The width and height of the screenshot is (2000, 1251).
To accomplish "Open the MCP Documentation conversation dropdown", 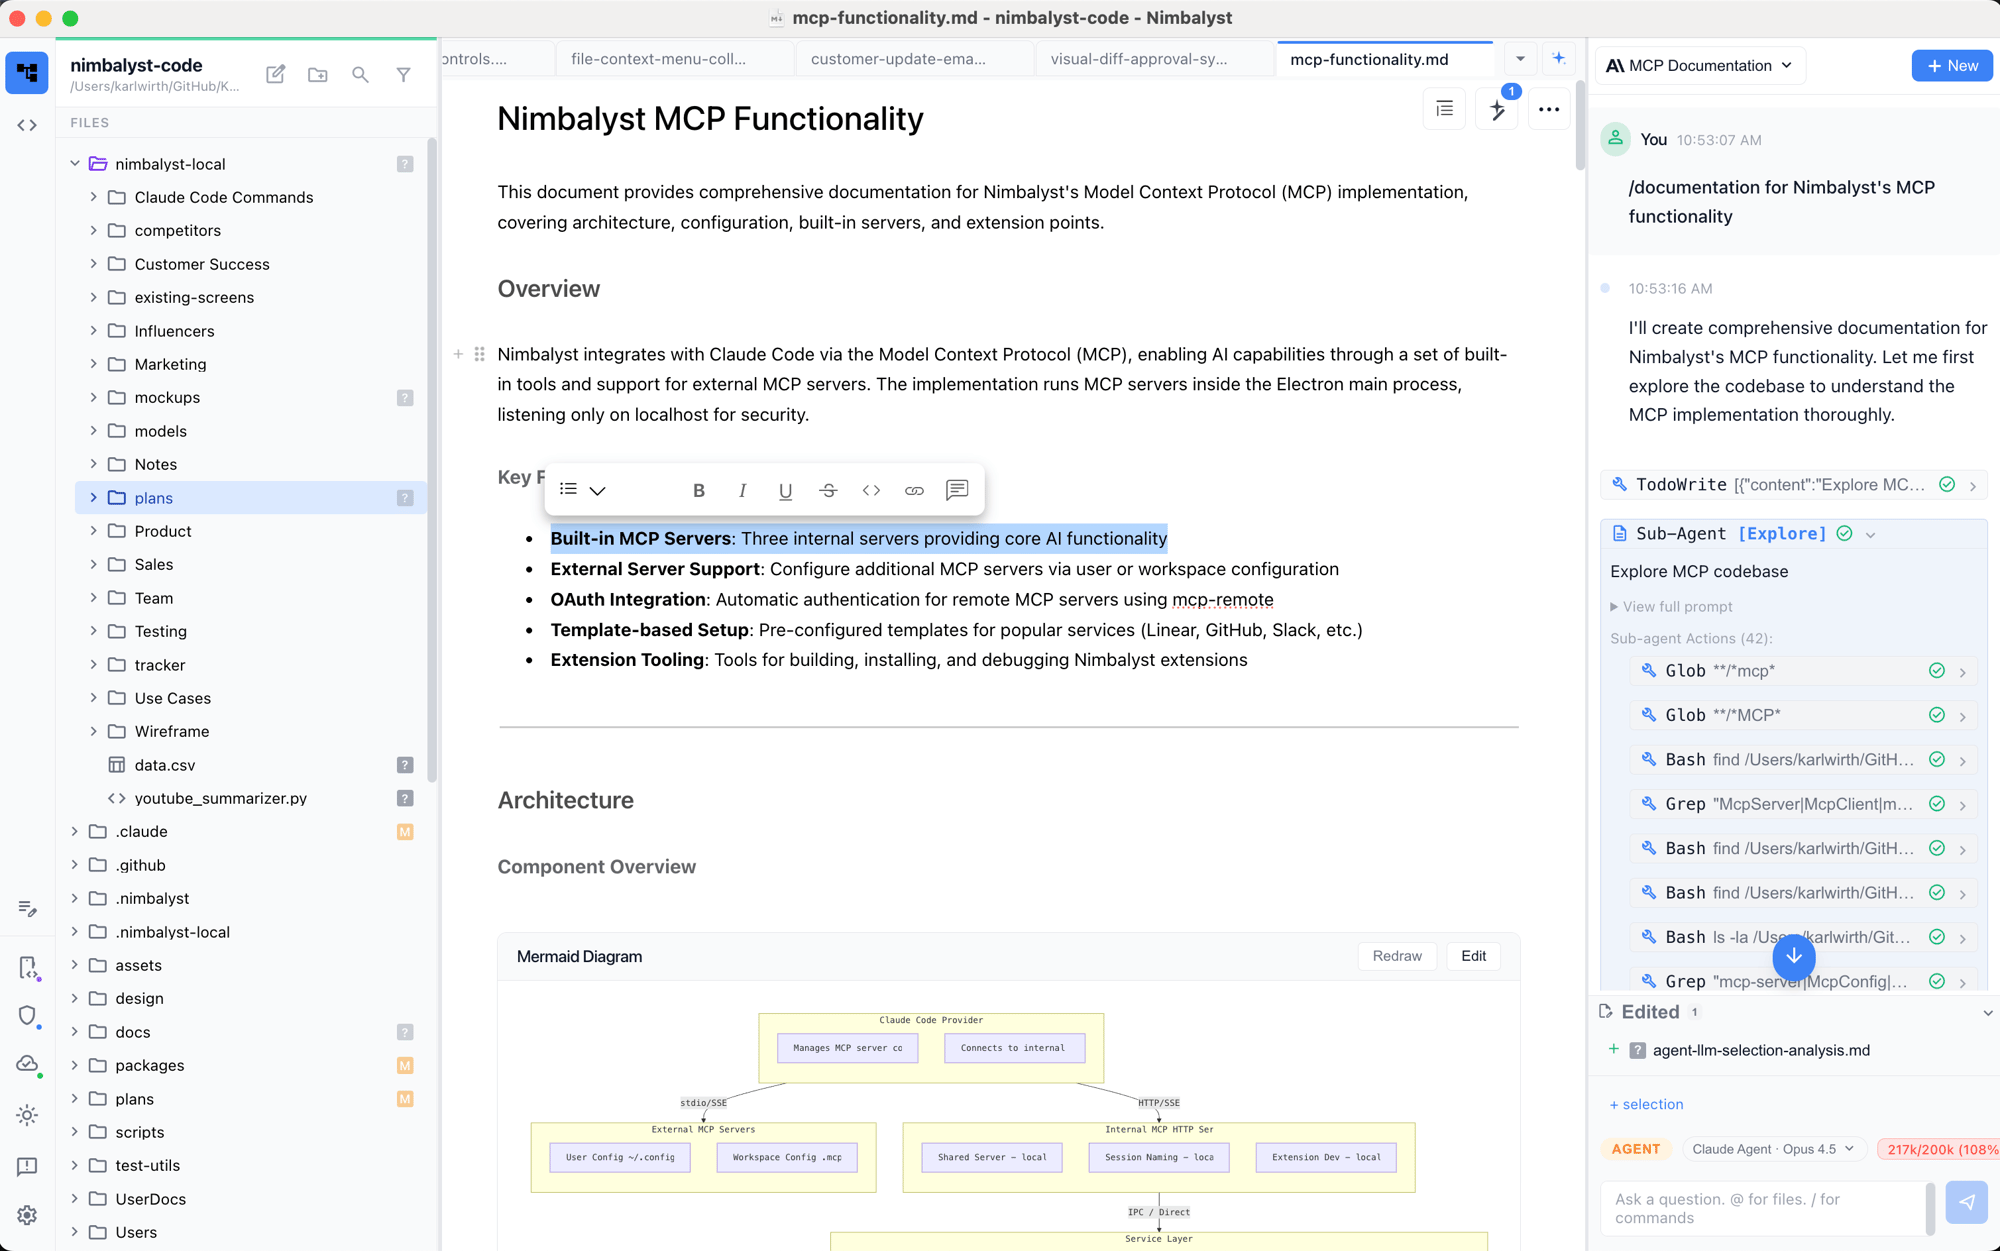I will tap(1699, 65).
